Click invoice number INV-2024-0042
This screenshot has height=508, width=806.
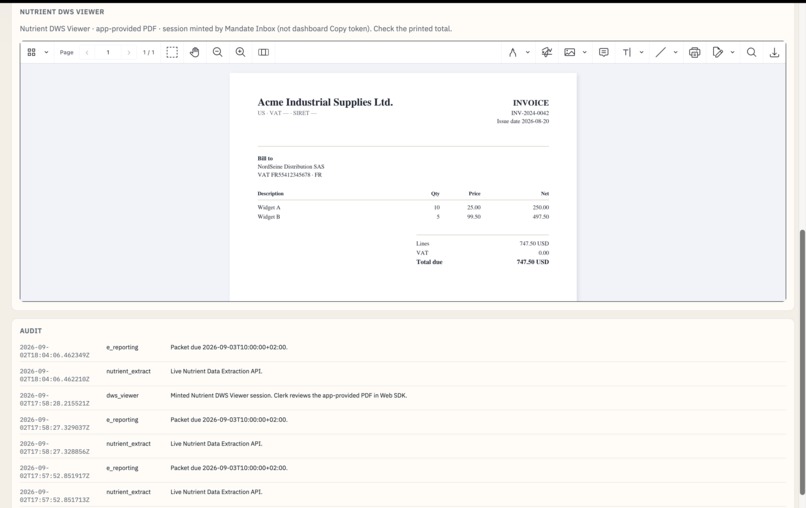[x=530, y=113]
